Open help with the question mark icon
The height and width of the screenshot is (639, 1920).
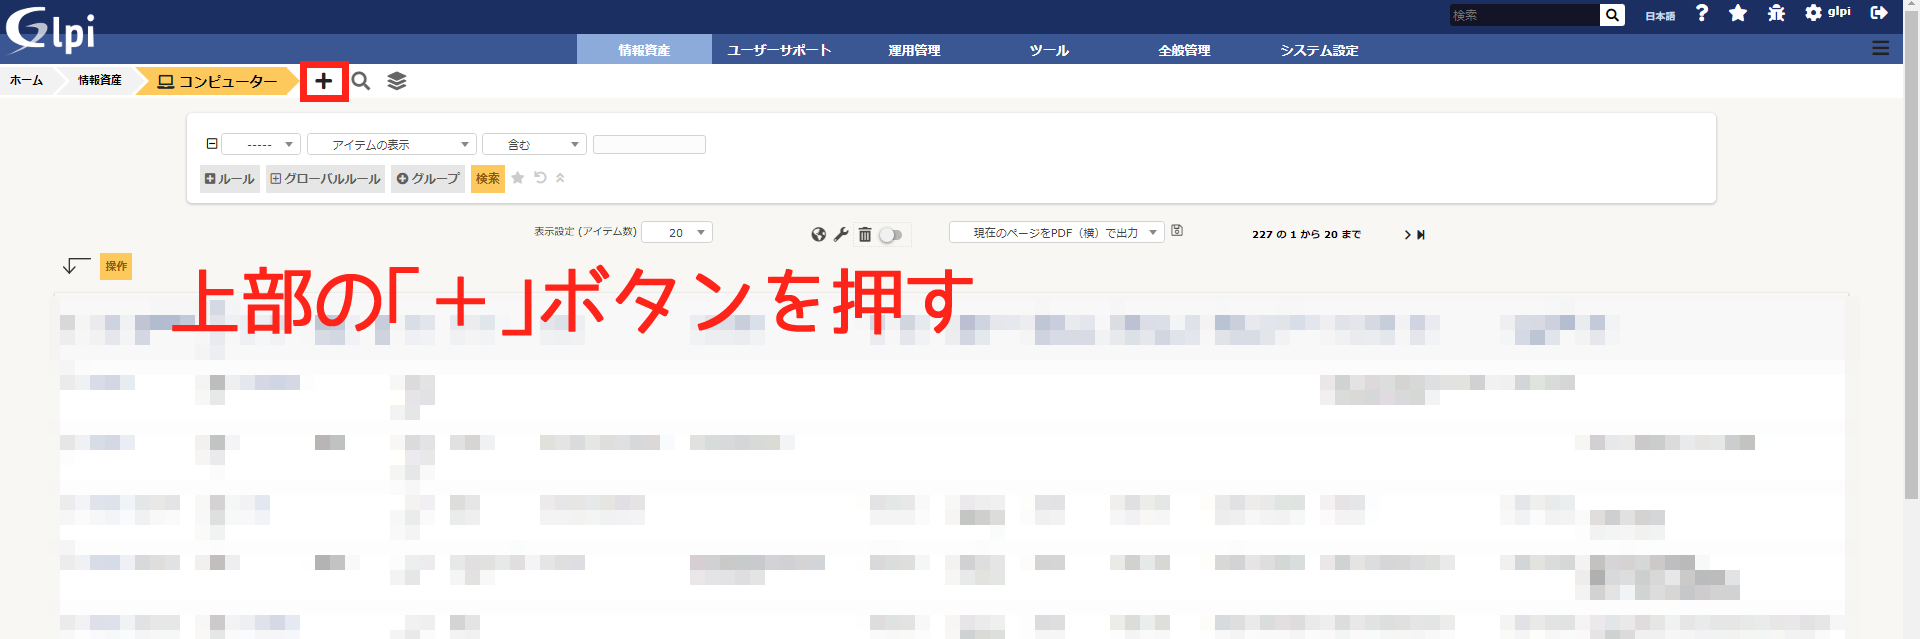(x=1702, y=13)
